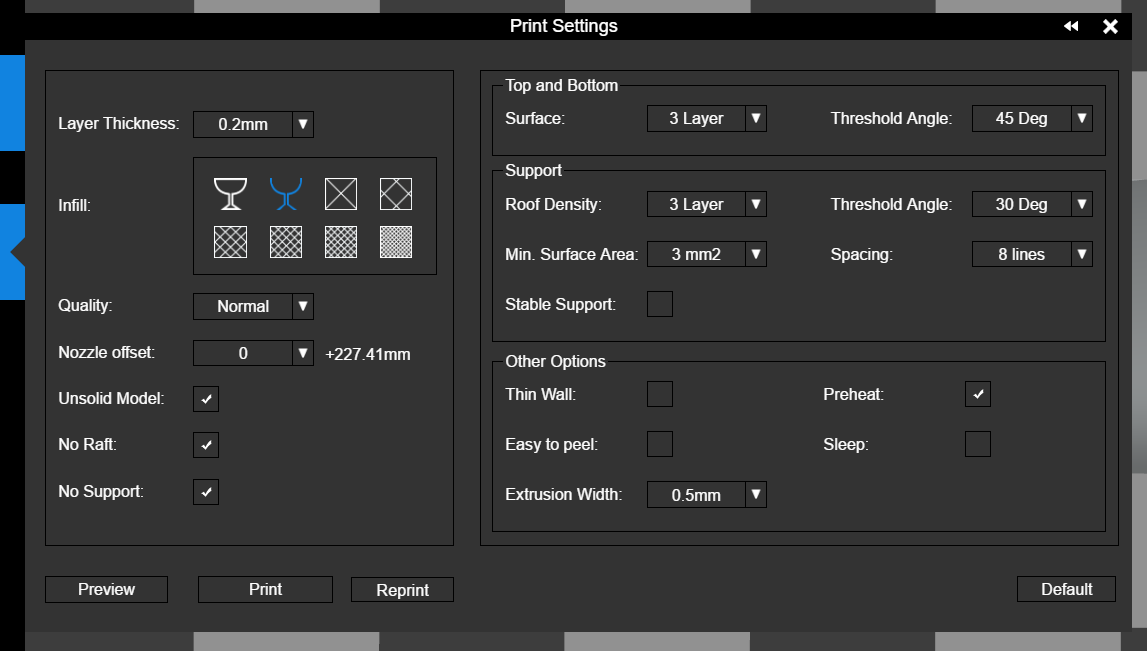Open the Surface 3 Layer dropdown
This screenshot has width=1147, height=651.
click(707, 118)
